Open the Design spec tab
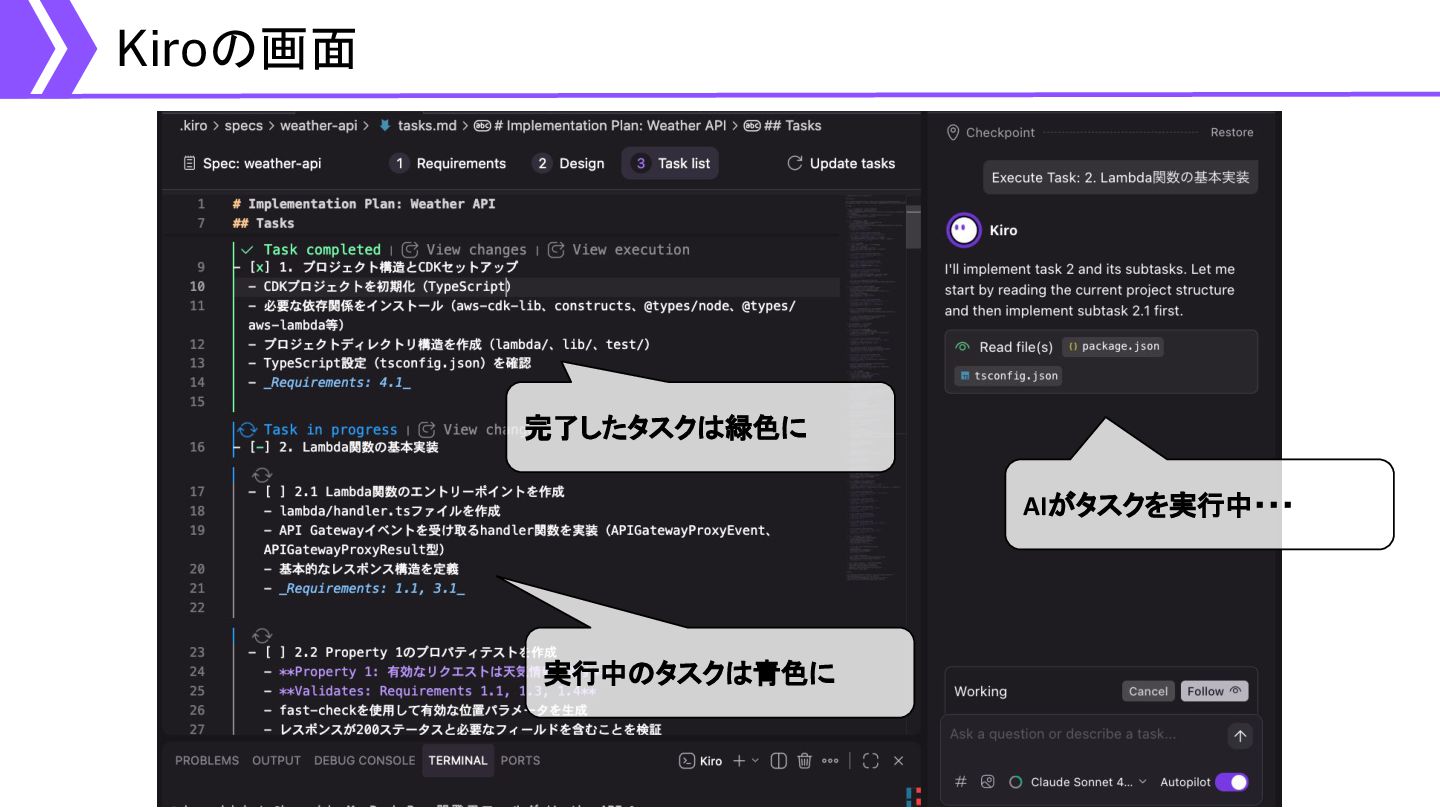This screenshot has height=810, width=1440. tap(569, 163)
